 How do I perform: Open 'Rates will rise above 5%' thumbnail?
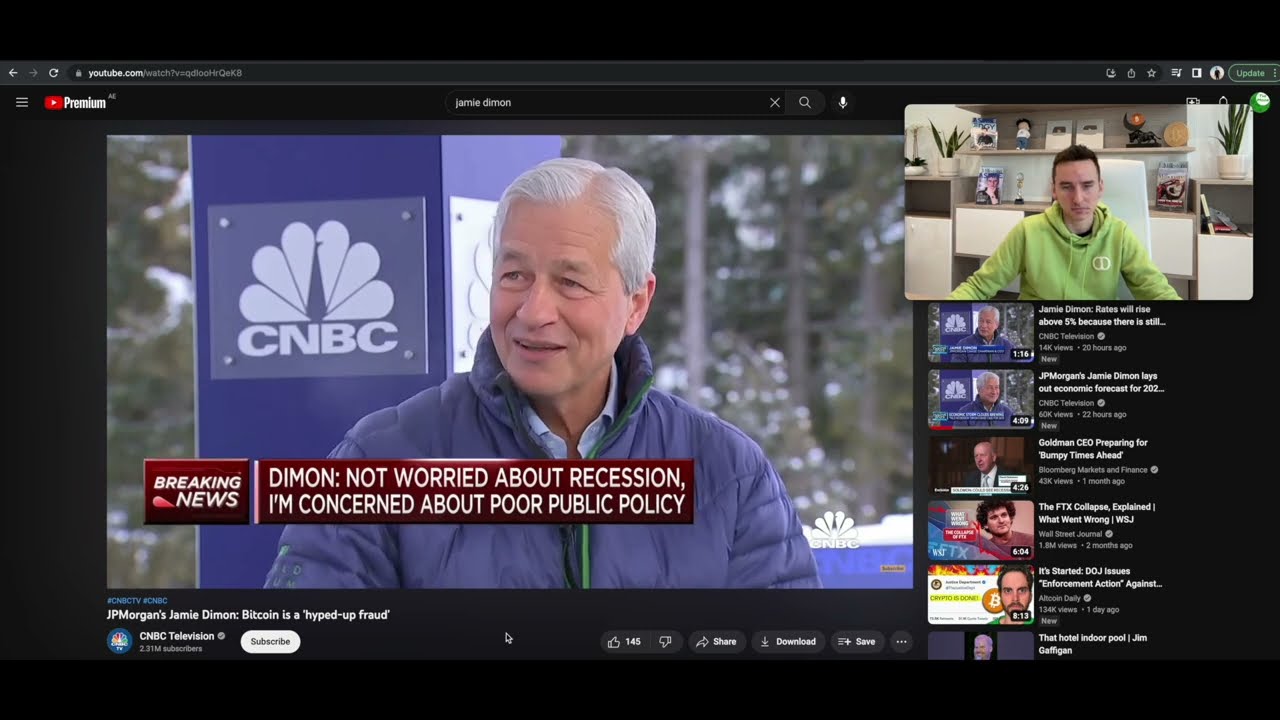[x=981, y=332]
